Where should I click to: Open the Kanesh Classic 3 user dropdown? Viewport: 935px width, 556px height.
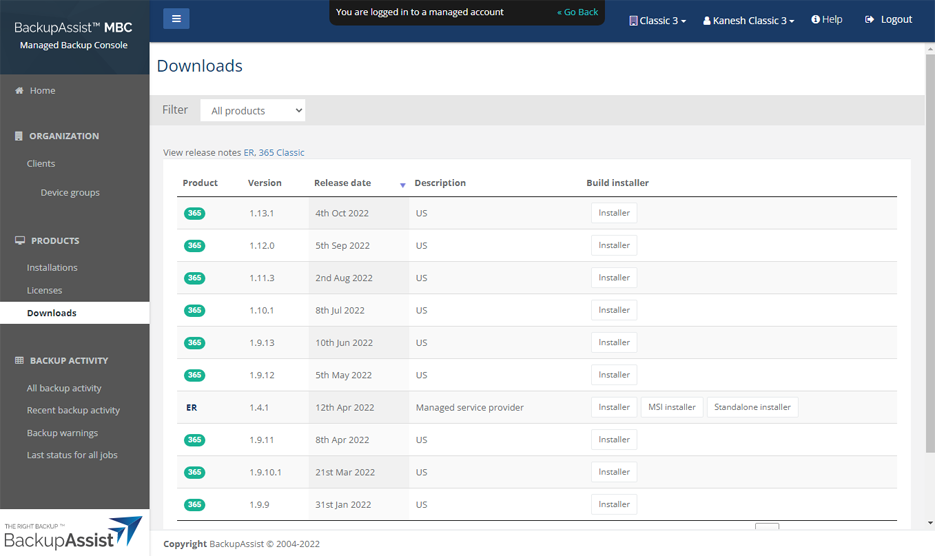[x=748, y=20]
